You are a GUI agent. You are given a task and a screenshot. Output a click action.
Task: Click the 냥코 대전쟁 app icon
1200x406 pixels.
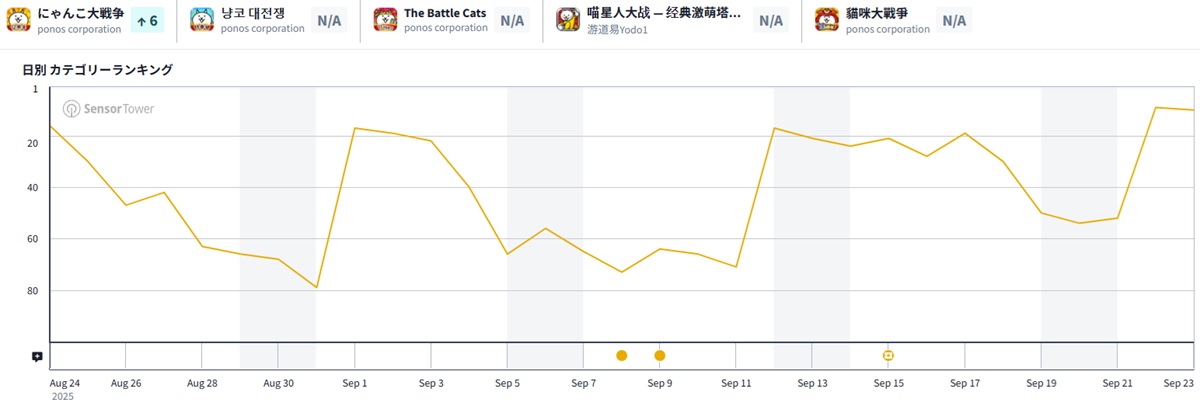[202, 20]
